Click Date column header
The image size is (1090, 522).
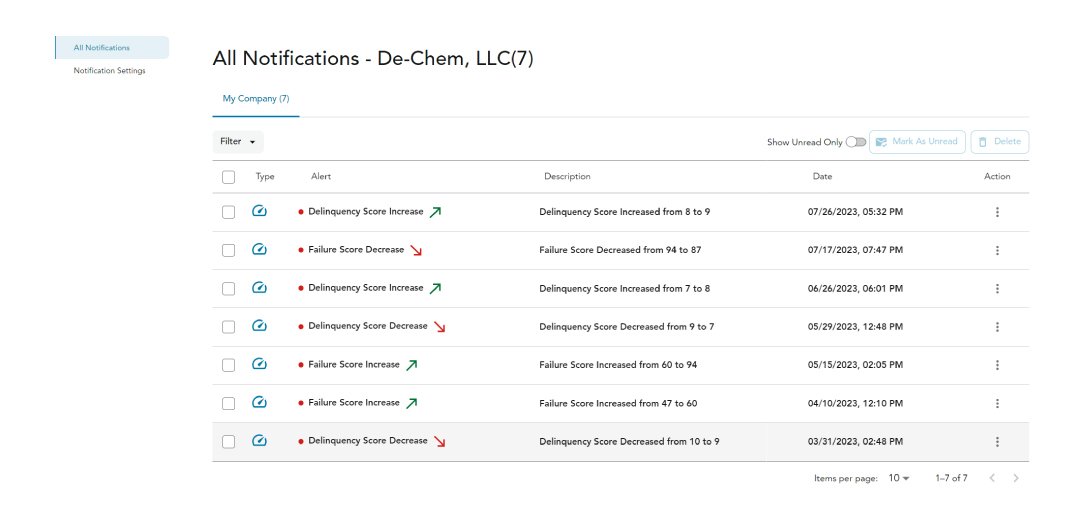pyautogui.click(x=822, y=177)
